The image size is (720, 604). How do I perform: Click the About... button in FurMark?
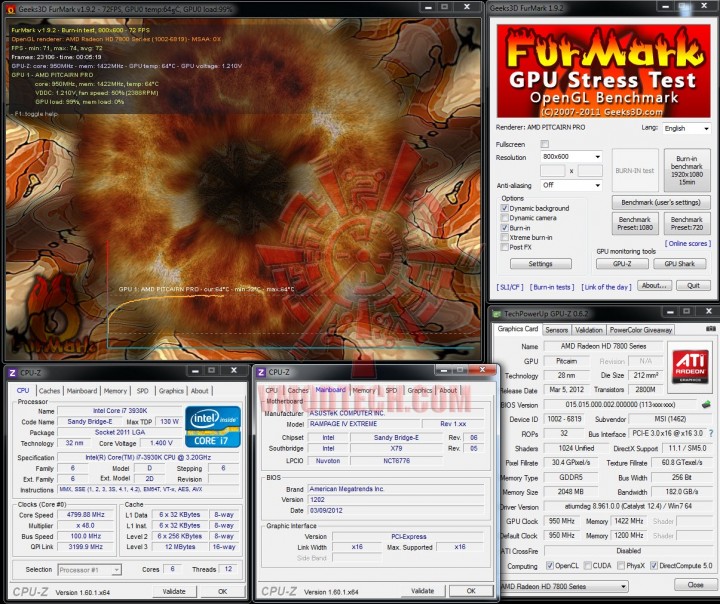point(654,285)
